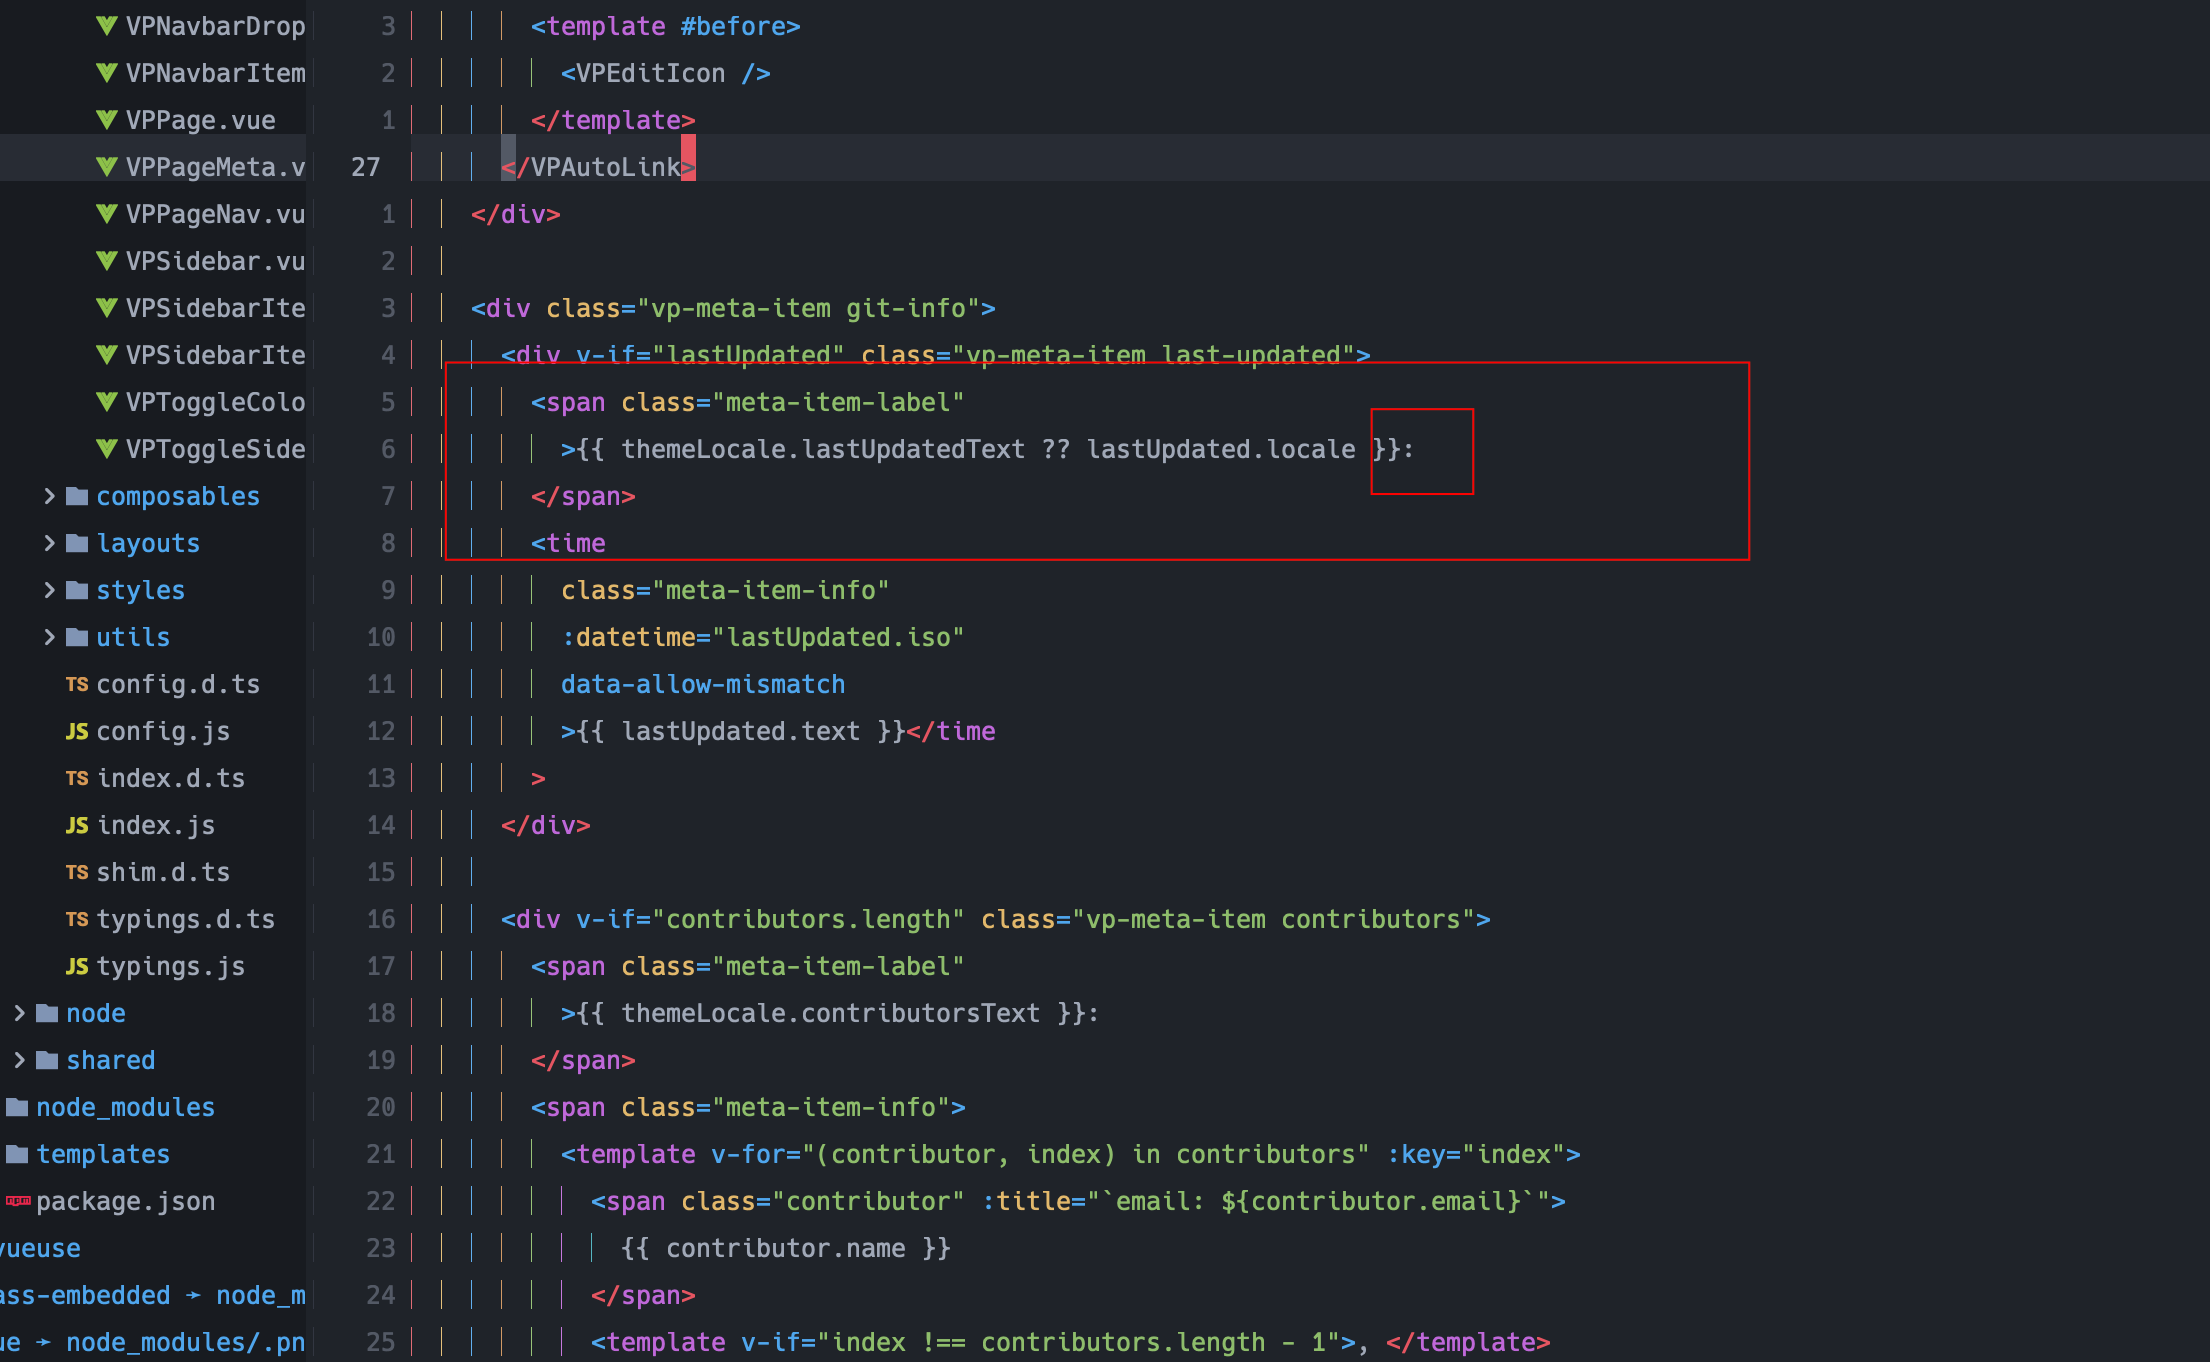Viewport: 2210px width, 1362px height.
Task: Click the npm icon beside package.json
Action: (x=18, y=1201)
